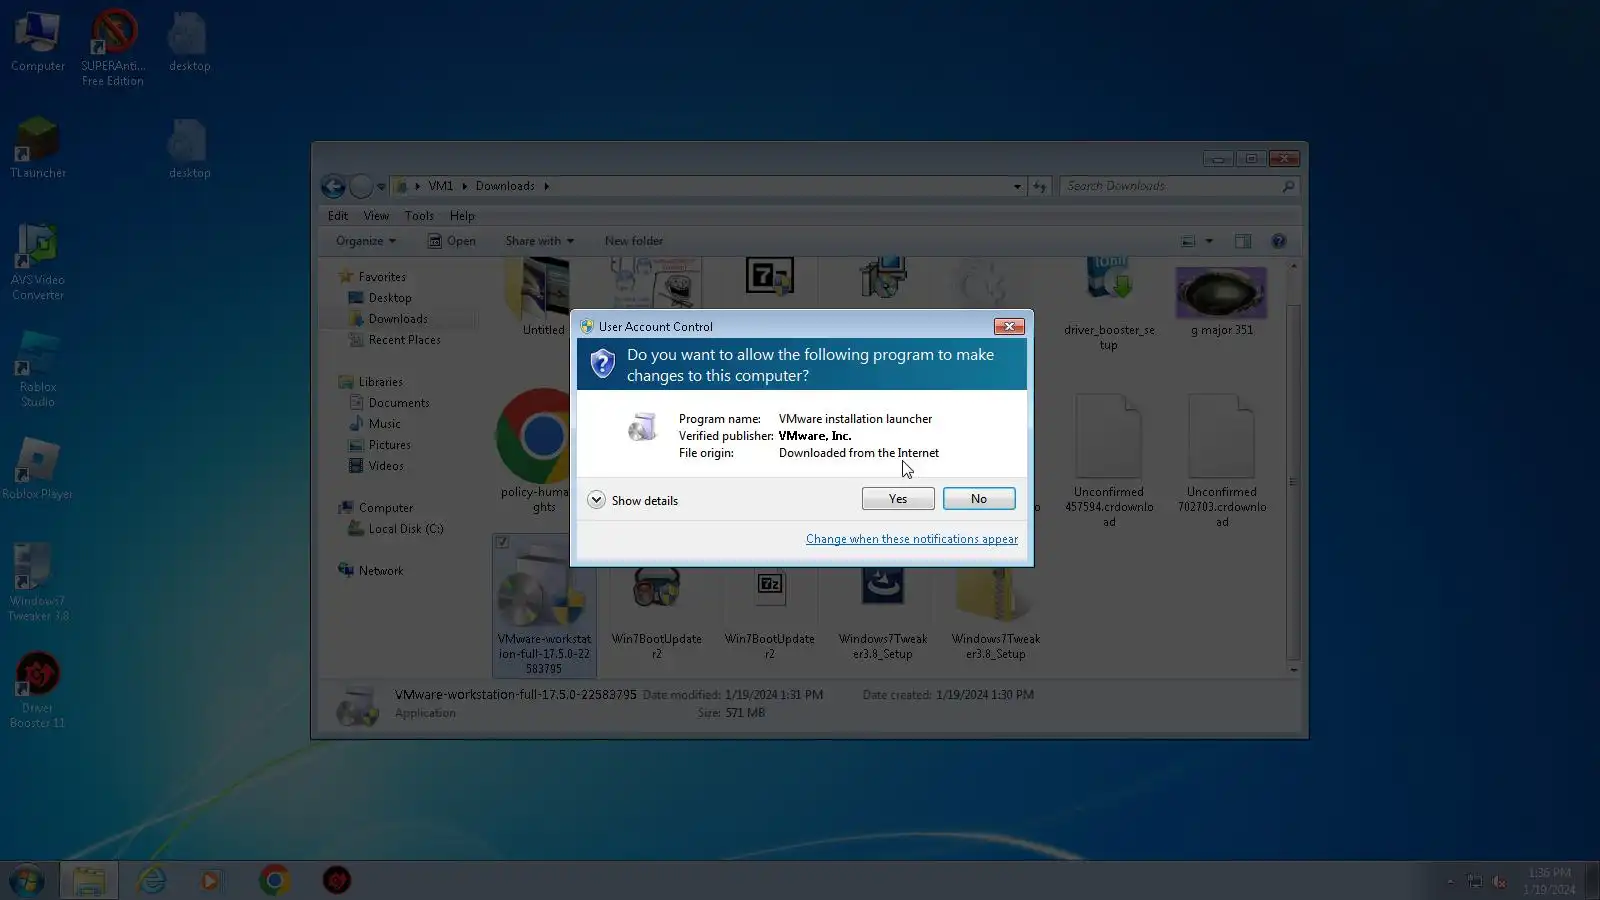Click Yes in User Account Control dialog

click(x=898, y=499)
